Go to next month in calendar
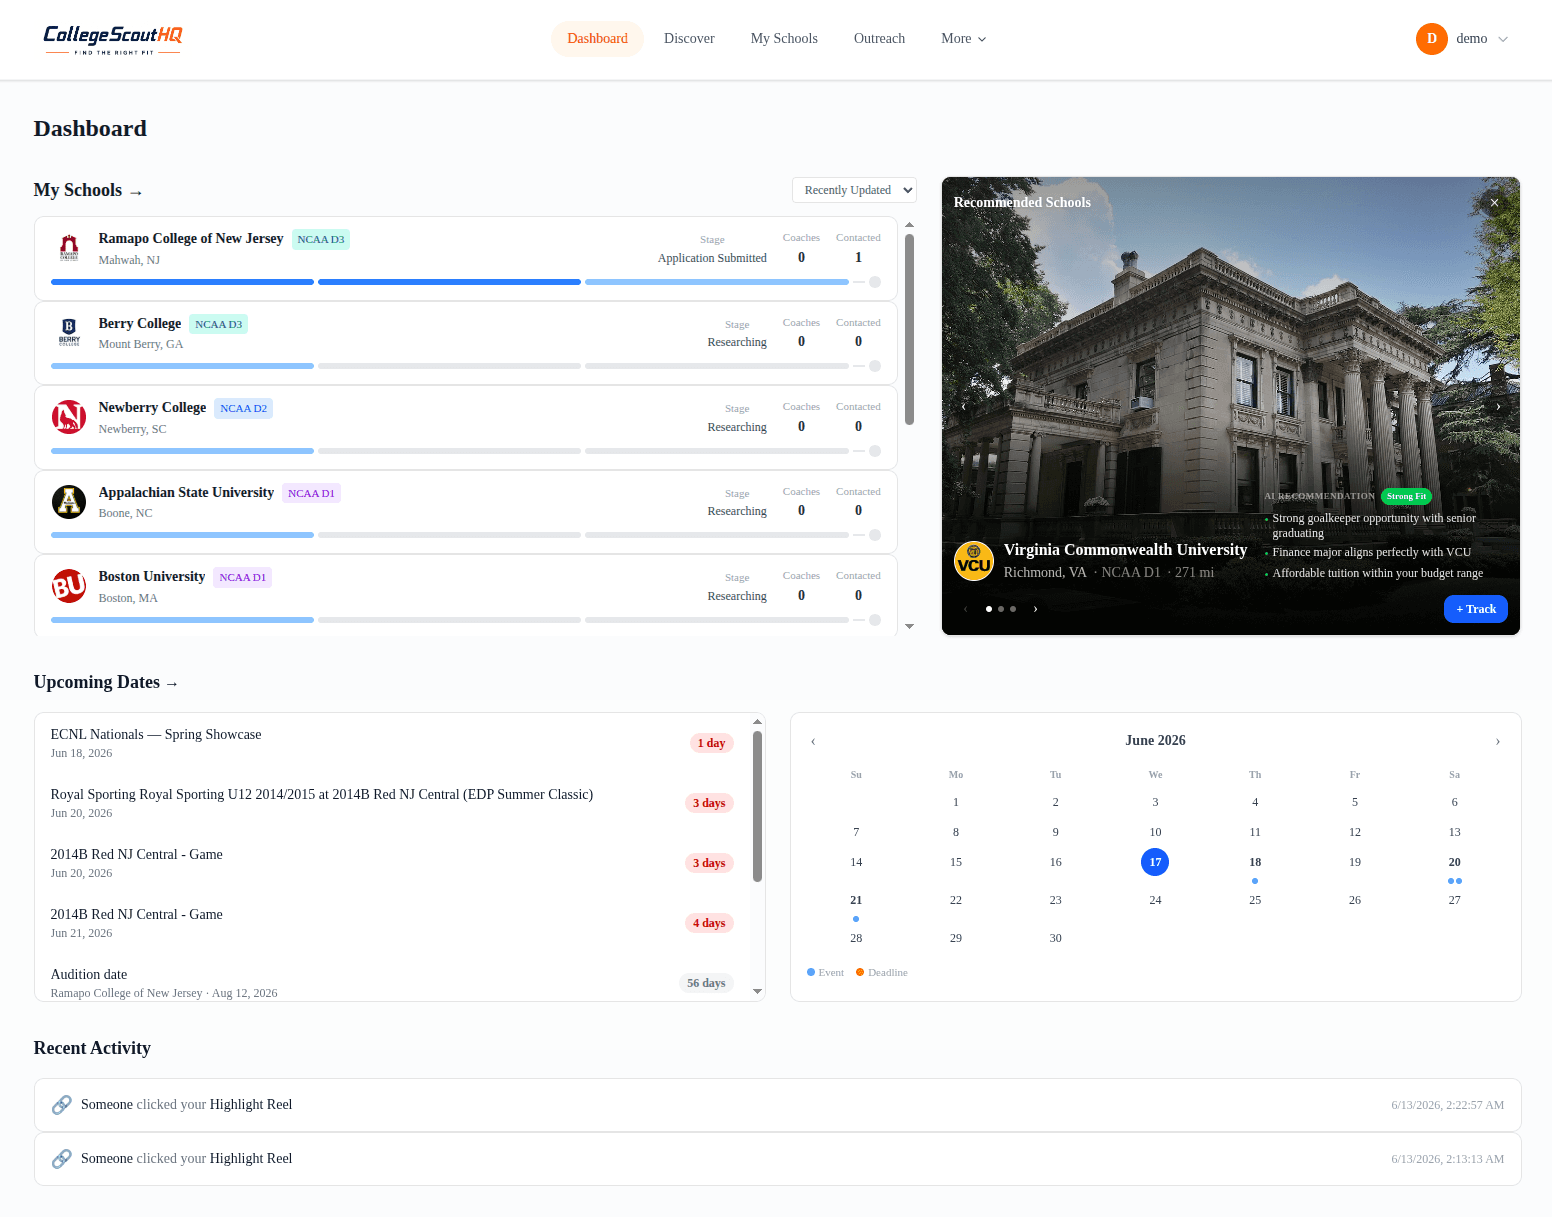The height and width of the screenshot is (1217, 1552). pyautogui.click(x=1497, y=741)
